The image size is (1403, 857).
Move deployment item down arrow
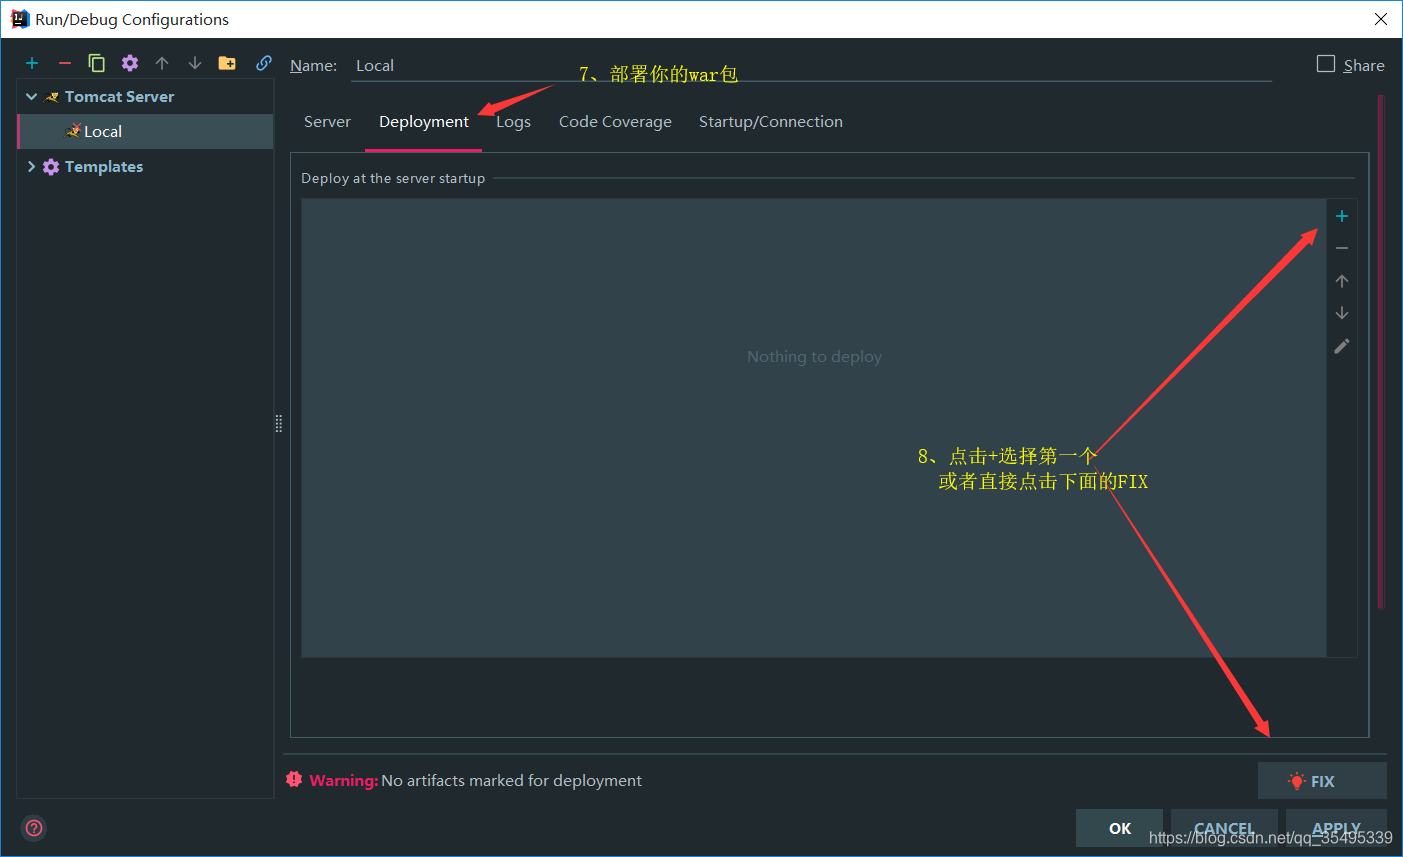(1342, 313)
